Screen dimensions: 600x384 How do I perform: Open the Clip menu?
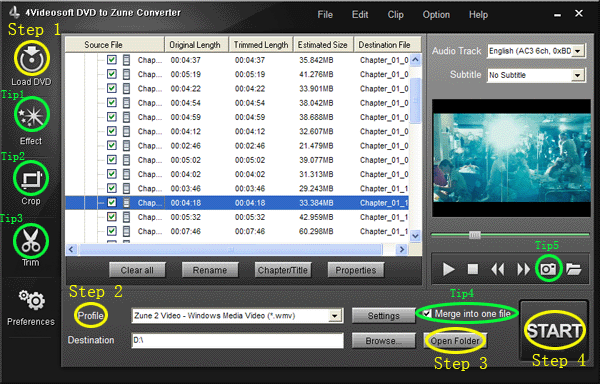click(395, 15)
